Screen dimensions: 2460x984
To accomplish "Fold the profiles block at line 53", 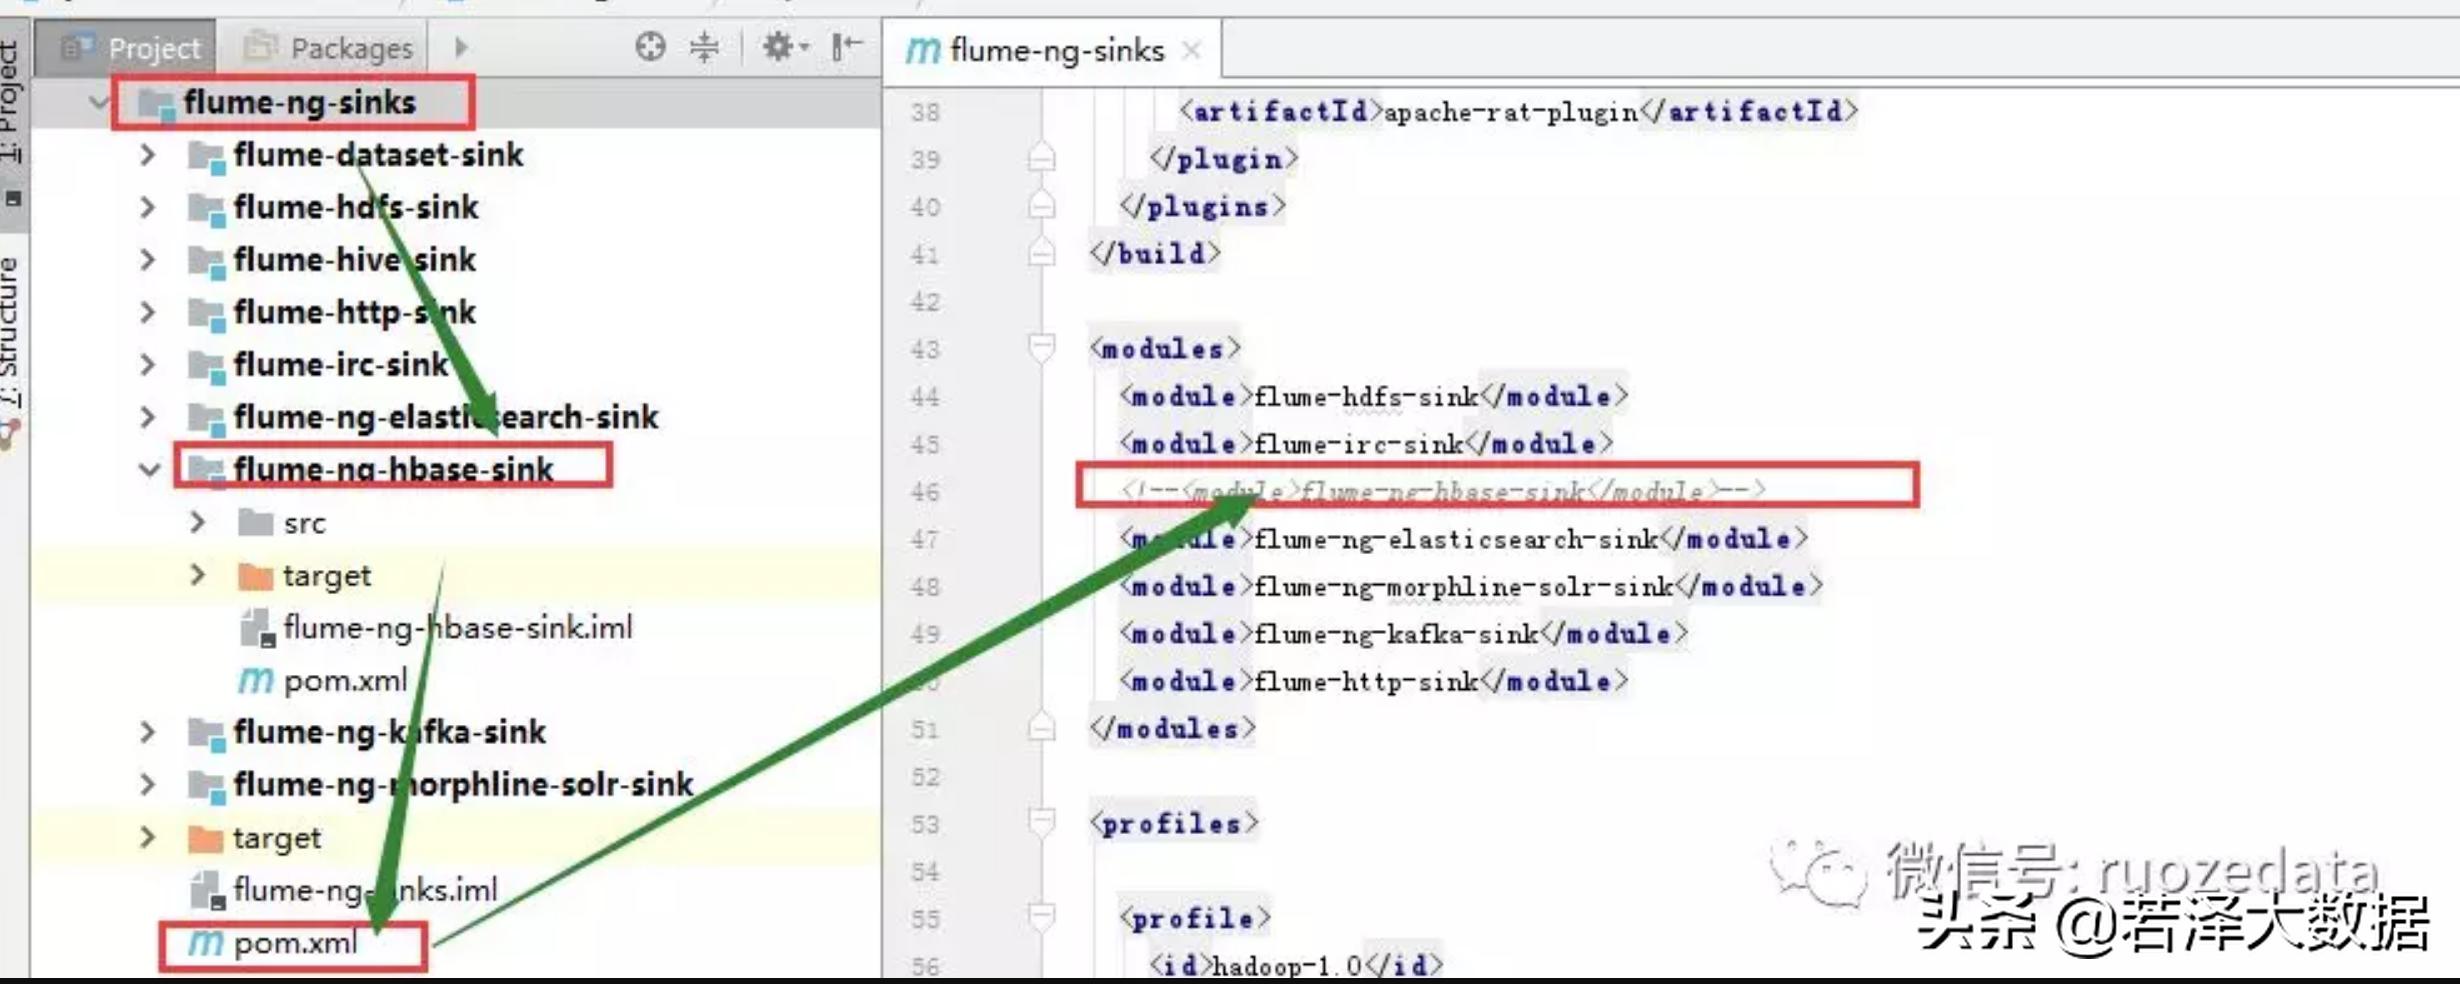I will (x=1041, y=822).
